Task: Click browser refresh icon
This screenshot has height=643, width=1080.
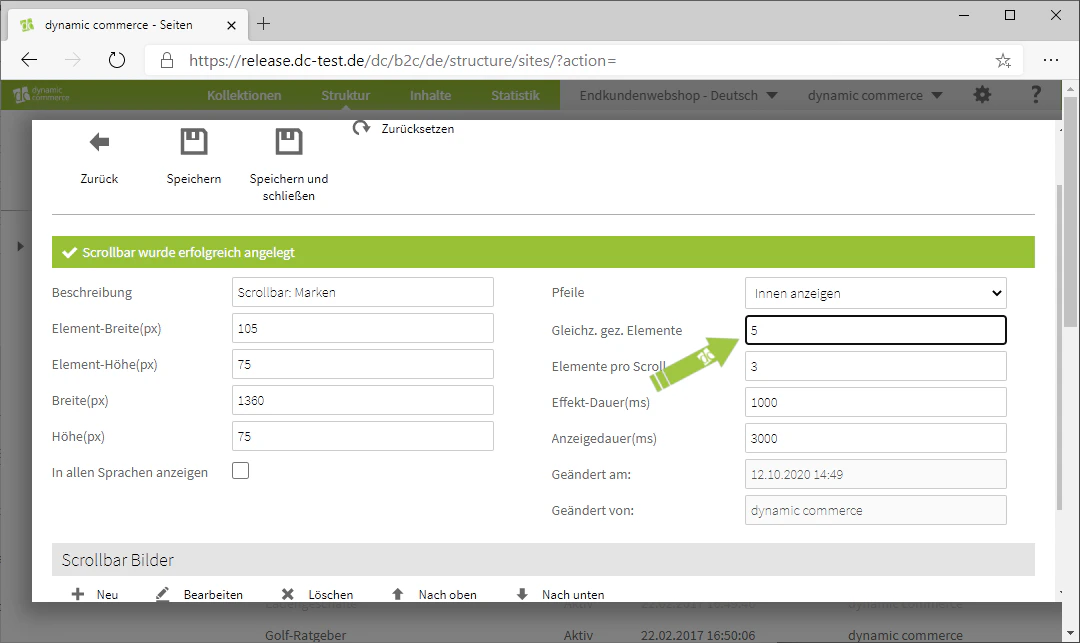Action: (x=117, y=60)
